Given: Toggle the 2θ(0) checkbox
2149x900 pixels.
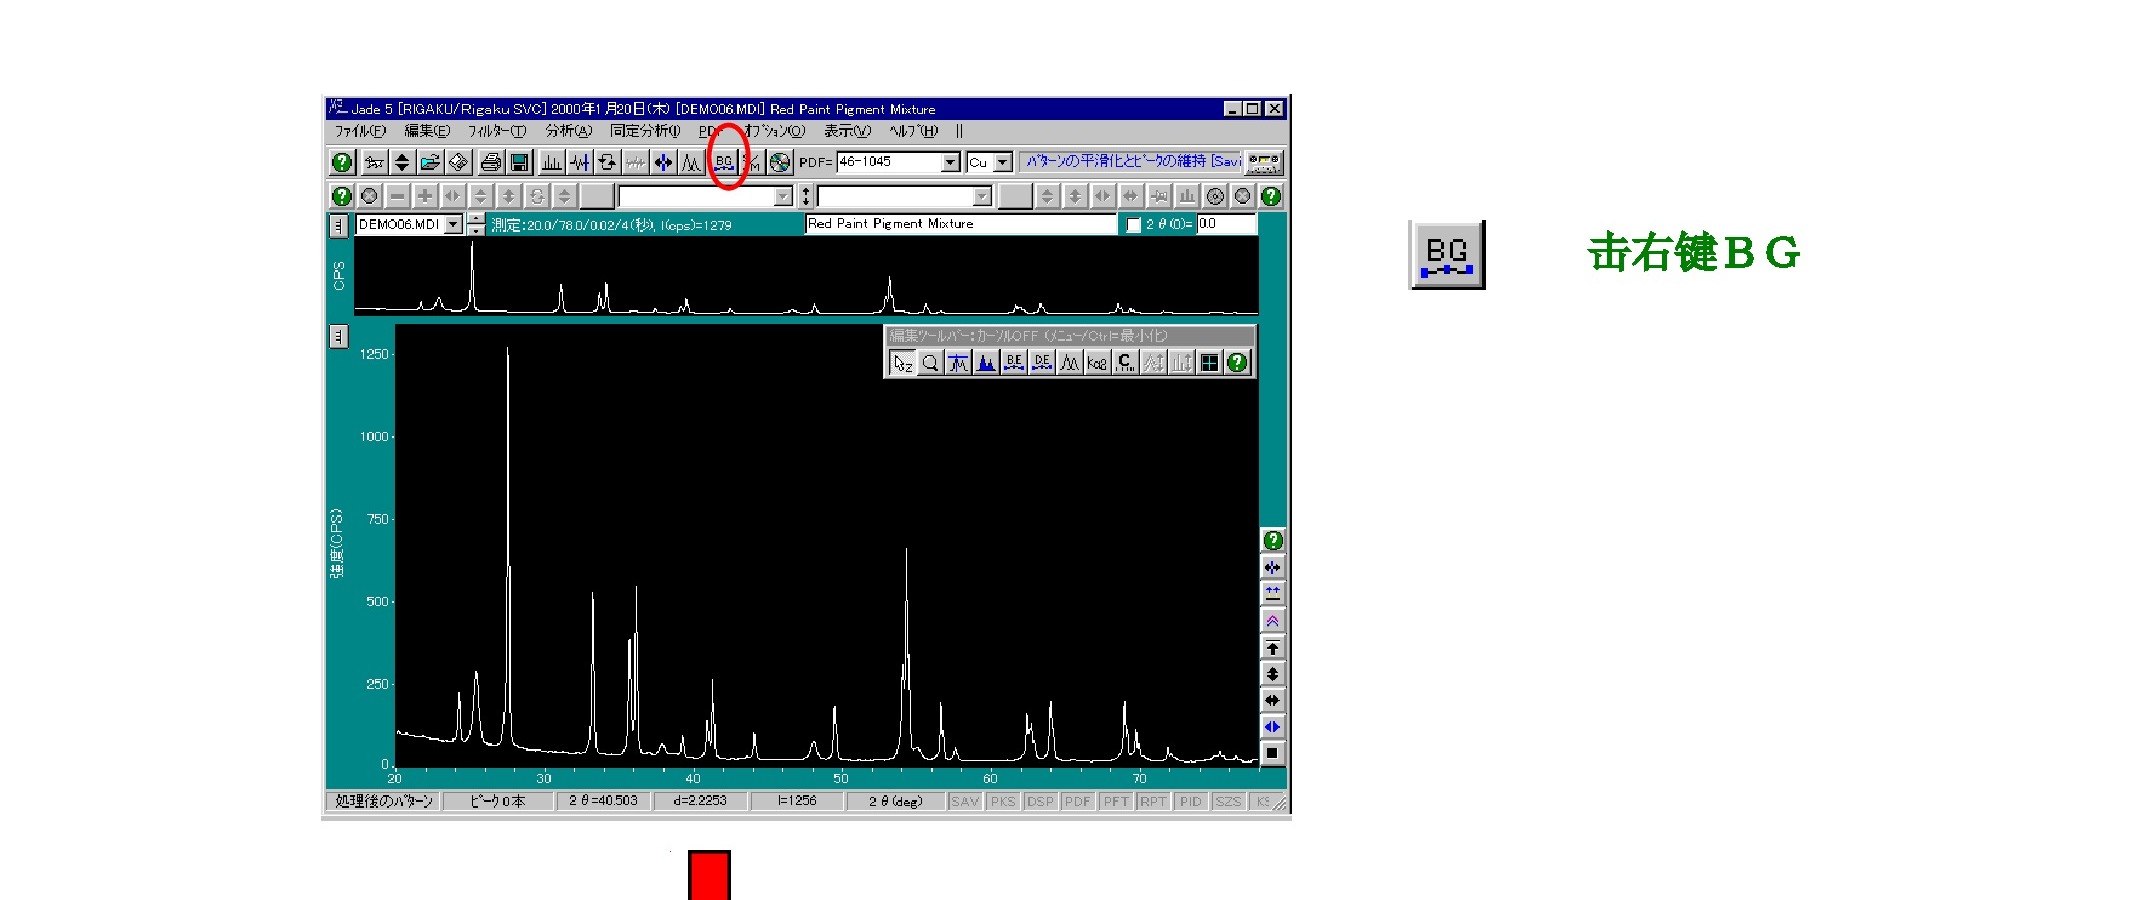Looking at the screenshot, I should coord(1133,225).
